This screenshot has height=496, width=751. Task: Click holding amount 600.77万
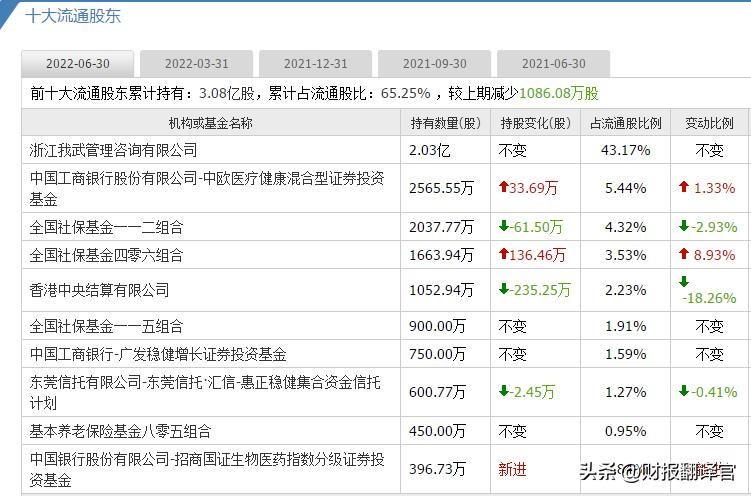[437, 392]
